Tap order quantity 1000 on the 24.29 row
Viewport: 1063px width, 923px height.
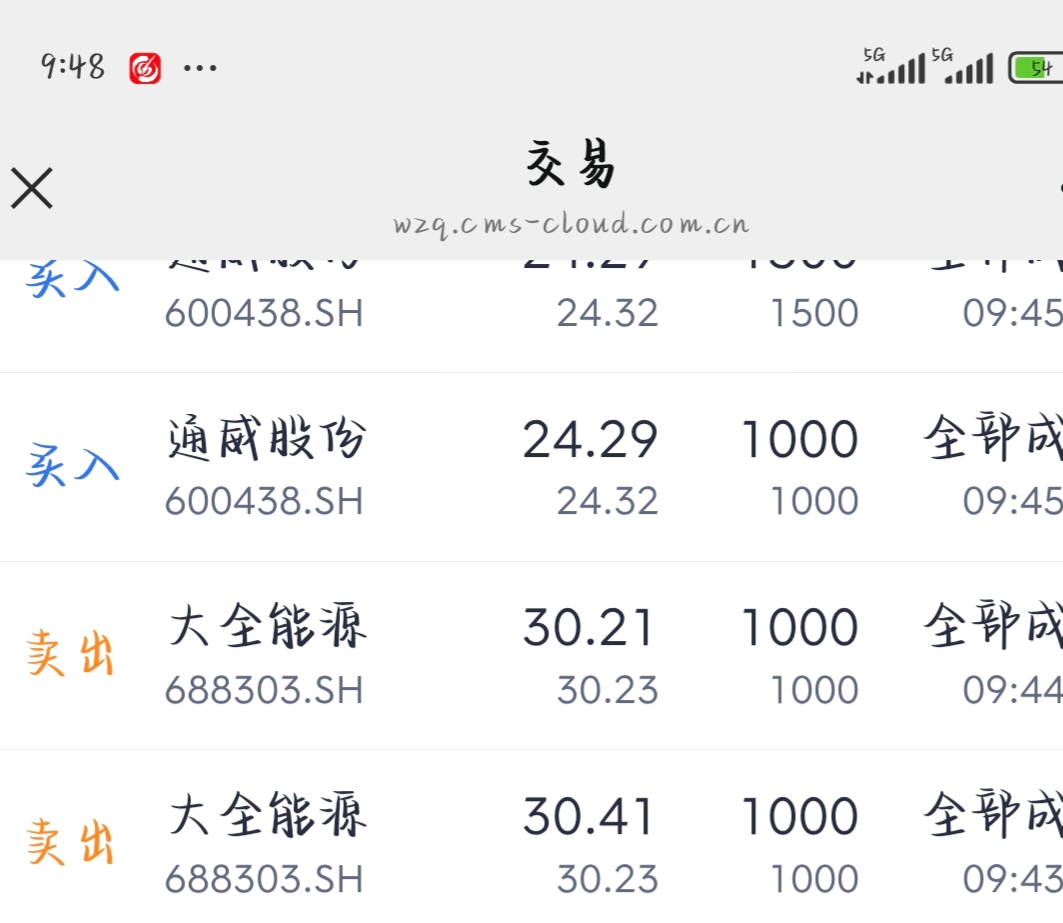point(801,439)
